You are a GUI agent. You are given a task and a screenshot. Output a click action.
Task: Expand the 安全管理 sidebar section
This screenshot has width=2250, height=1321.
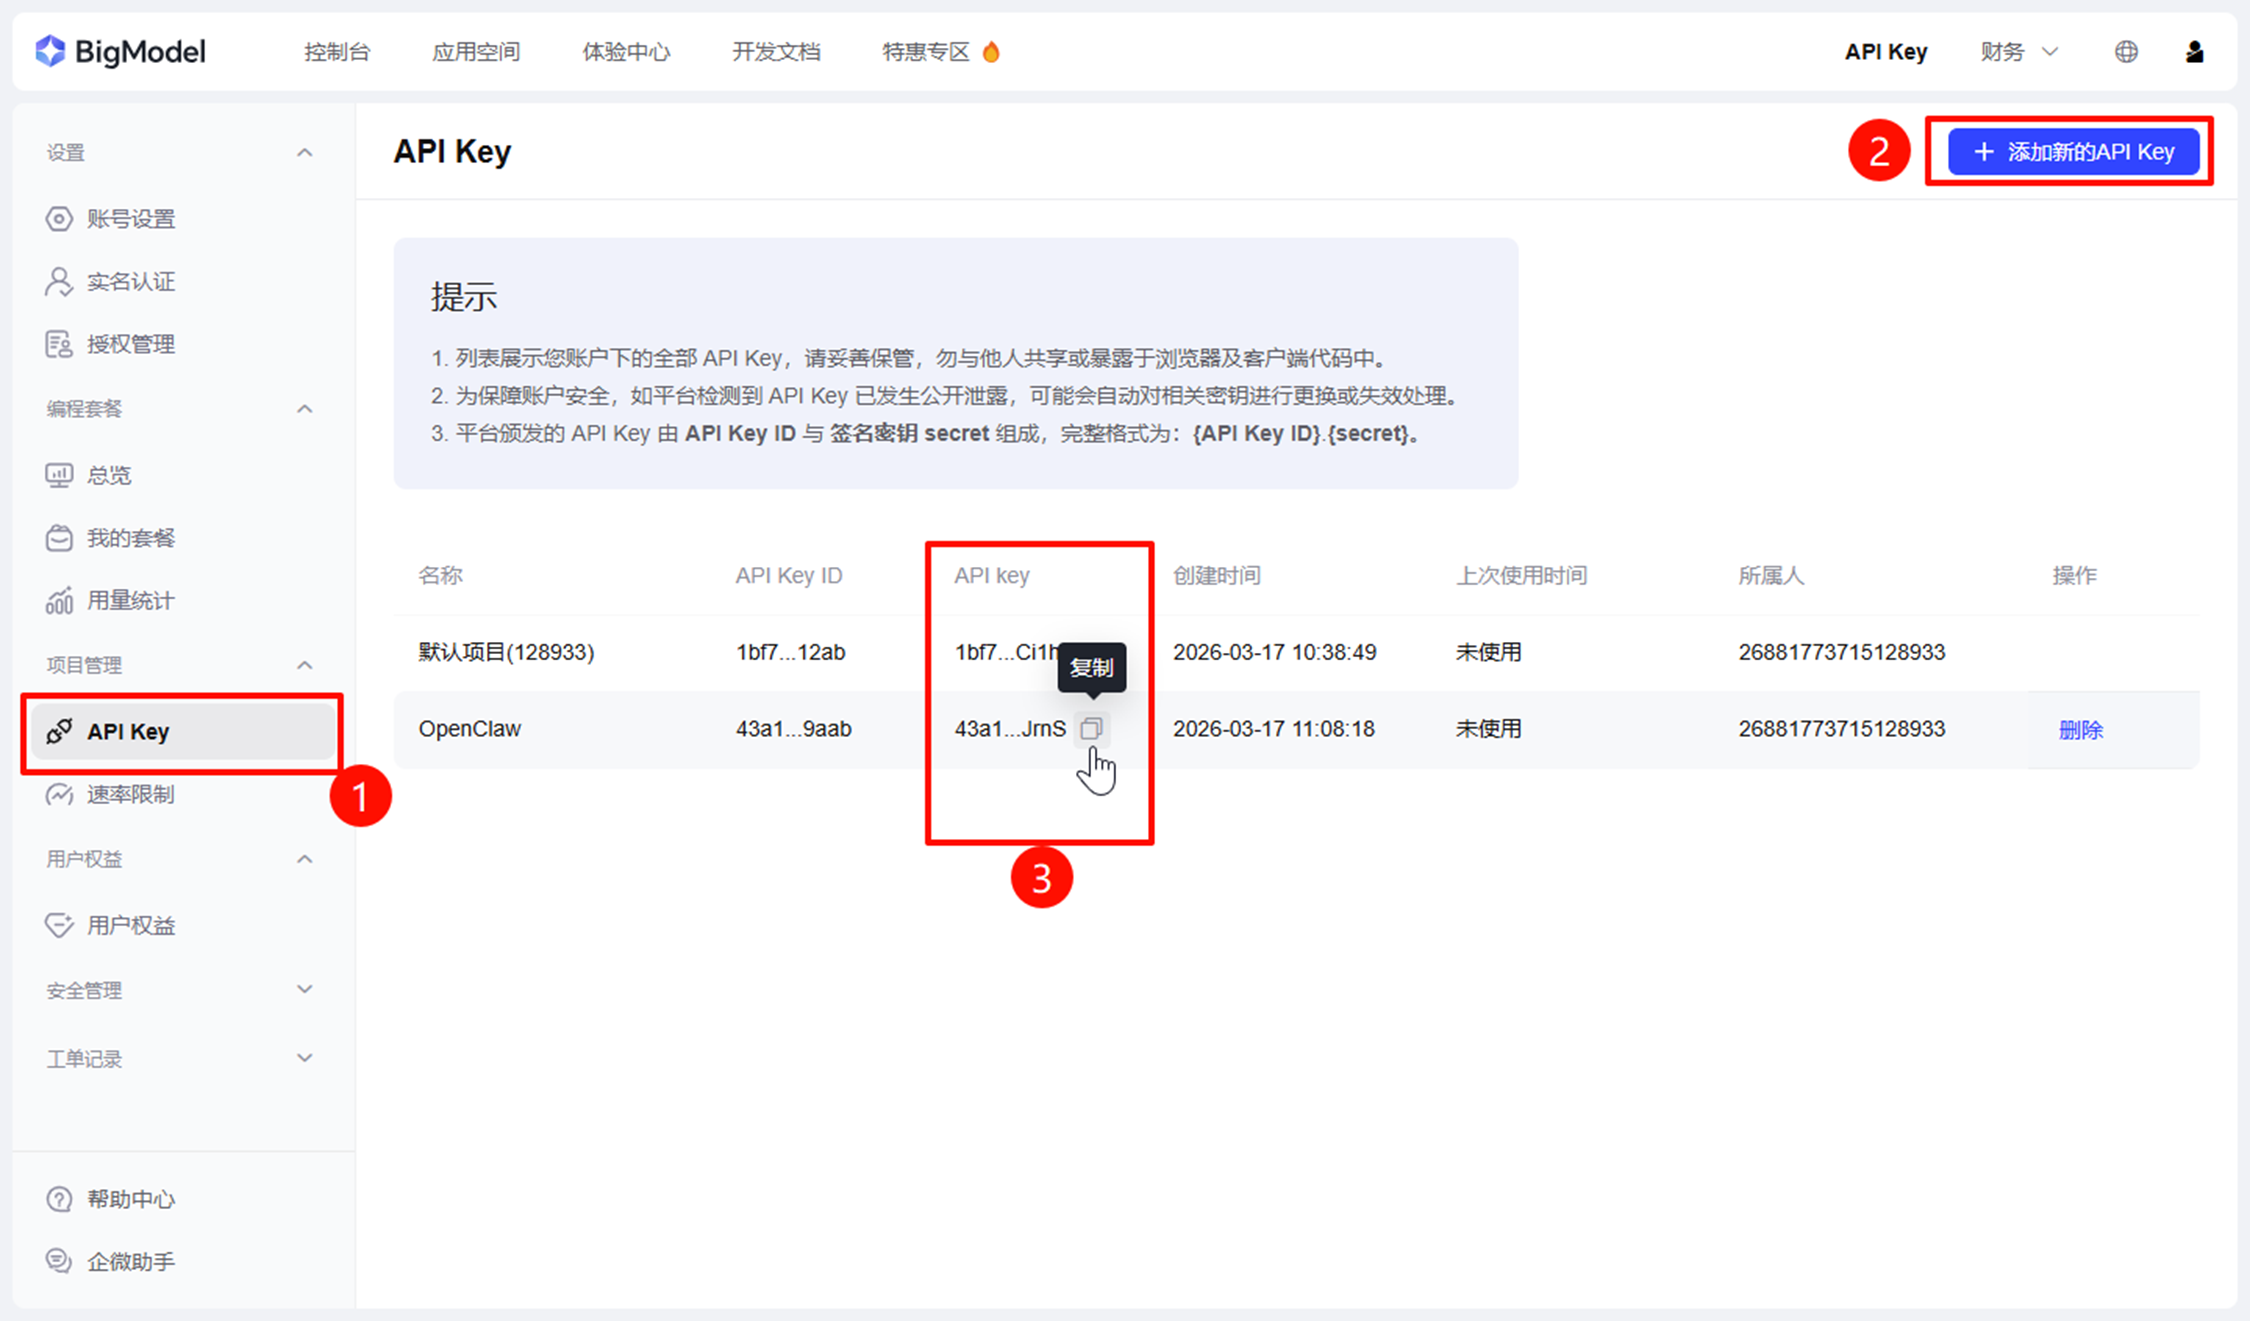[x=304, y=990]
